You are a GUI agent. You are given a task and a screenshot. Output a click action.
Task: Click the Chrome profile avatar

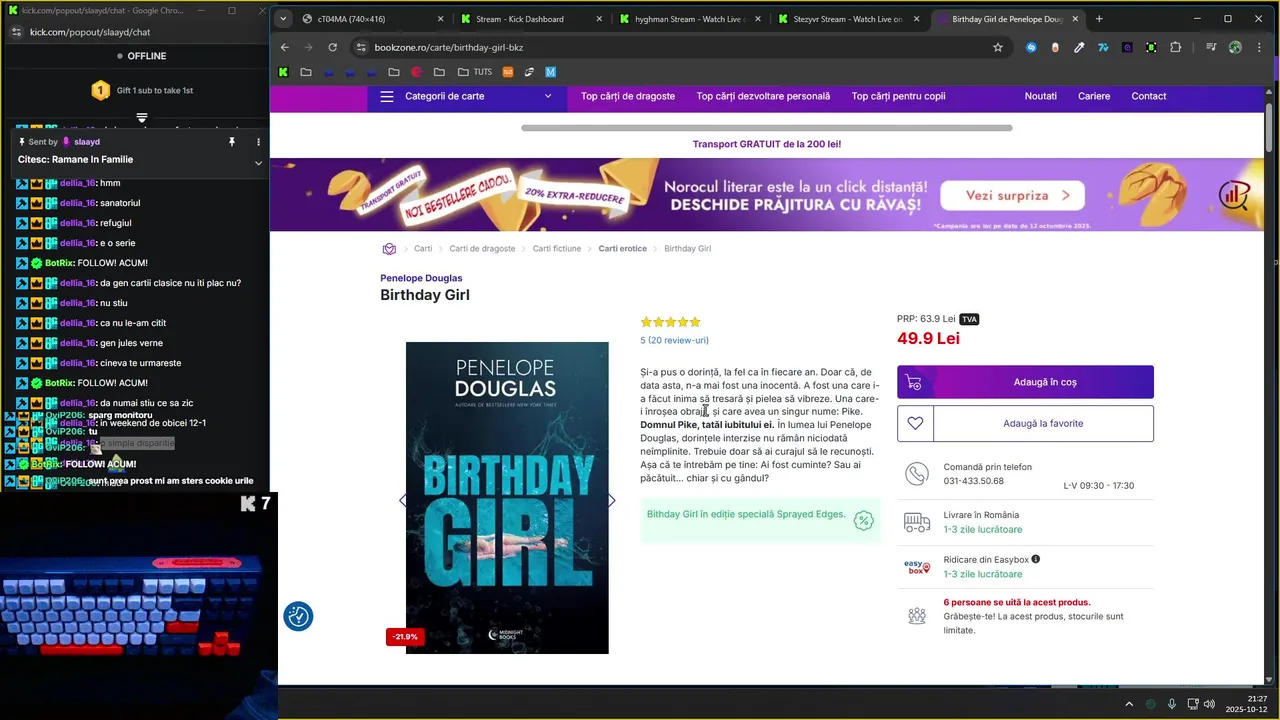tap(1235, 47)
